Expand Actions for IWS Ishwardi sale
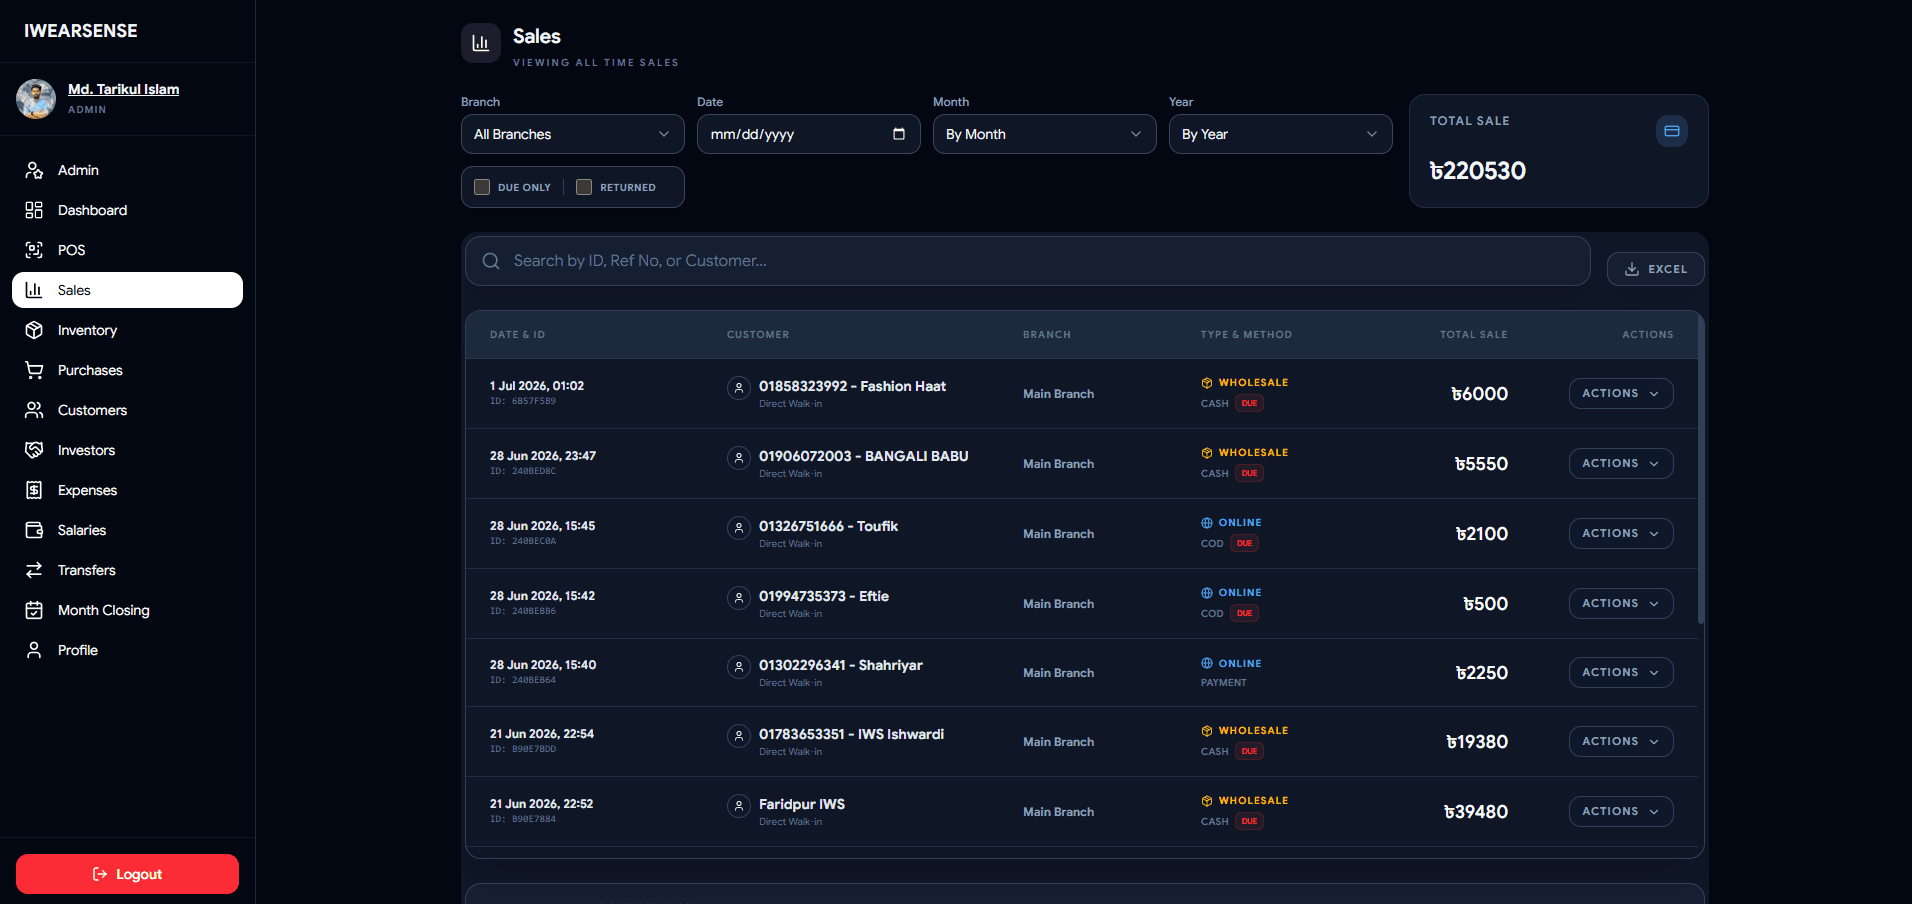 pos(1621,742)
